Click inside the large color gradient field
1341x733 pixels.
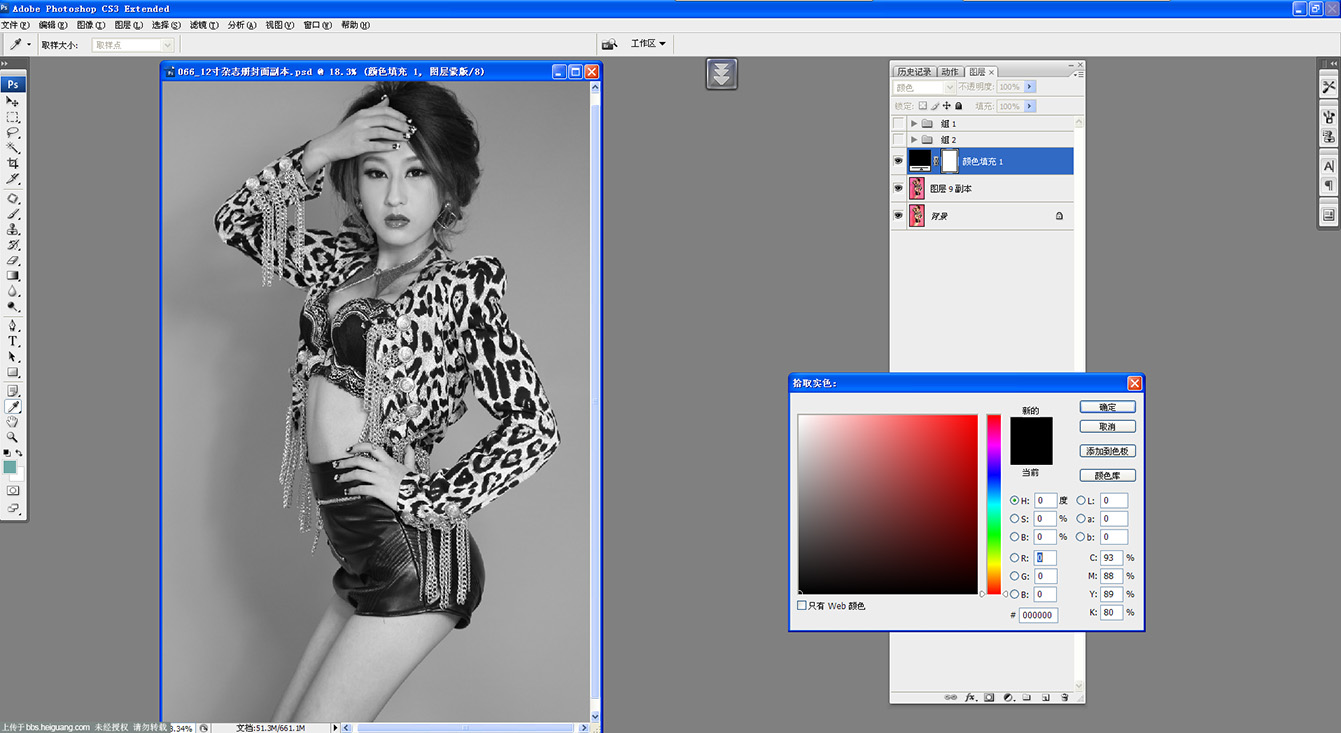pyautogui.click(x=887, y=504)
